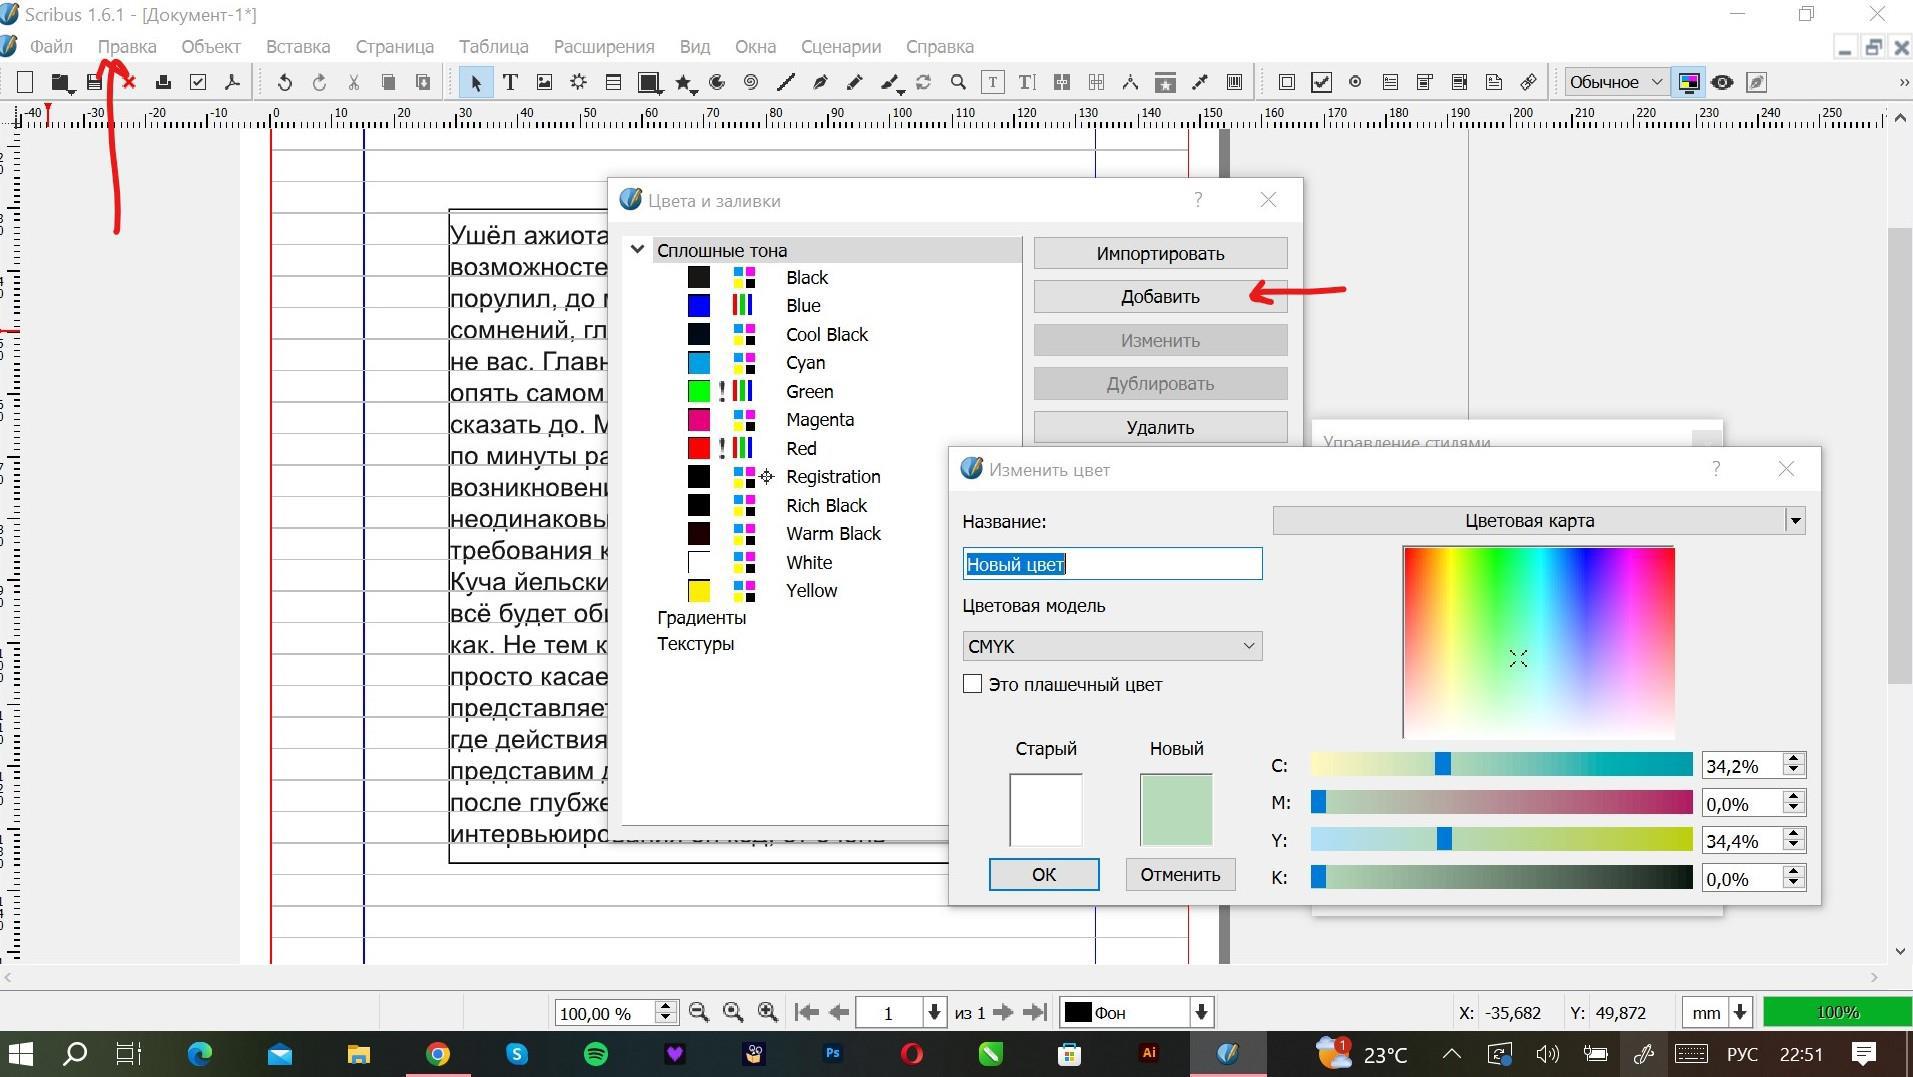Open Spotify from the taskbar
Viewport: 1913px width, 1077px height.
(x=596, y=1054)
